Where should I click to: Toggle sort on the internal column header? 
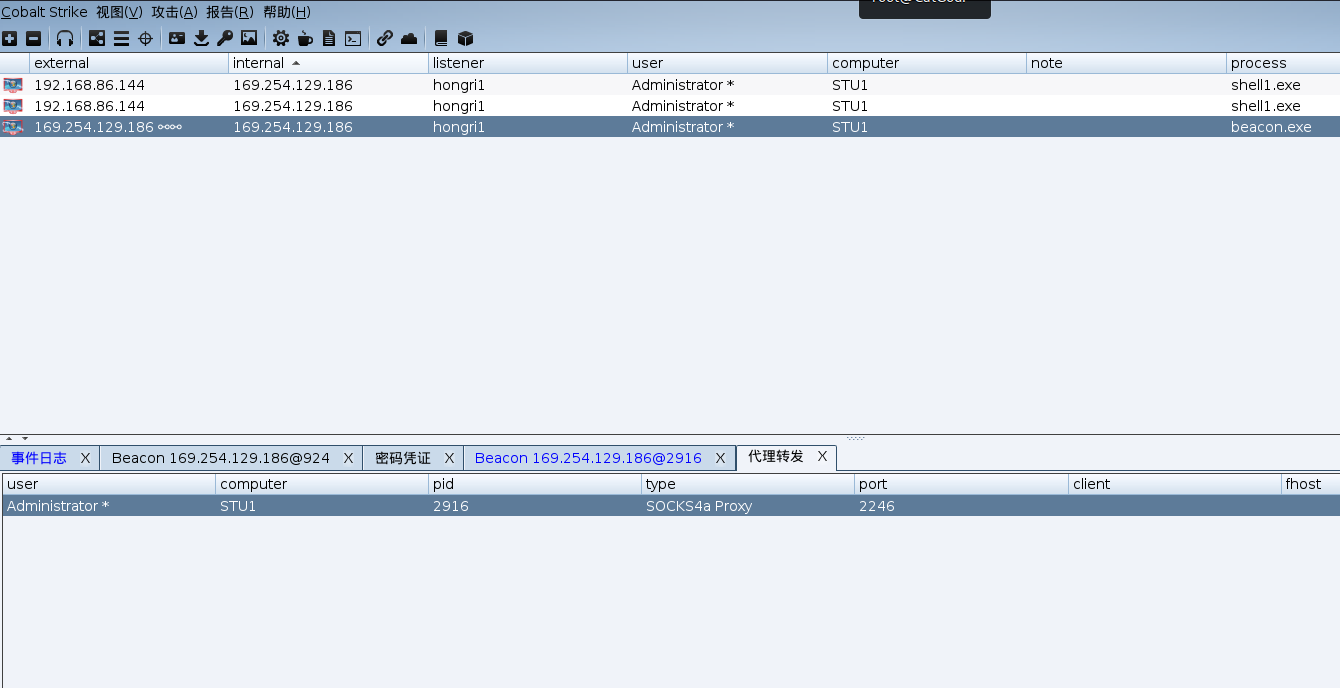(x=328, y=63)
